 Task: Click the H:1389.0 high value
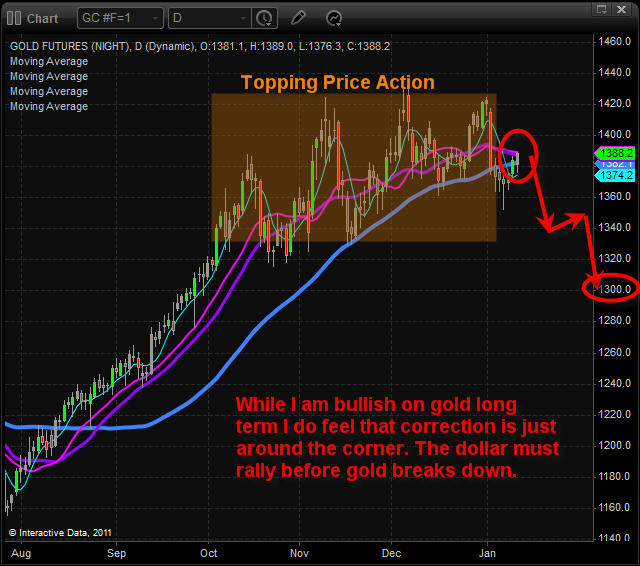[271, 46]
